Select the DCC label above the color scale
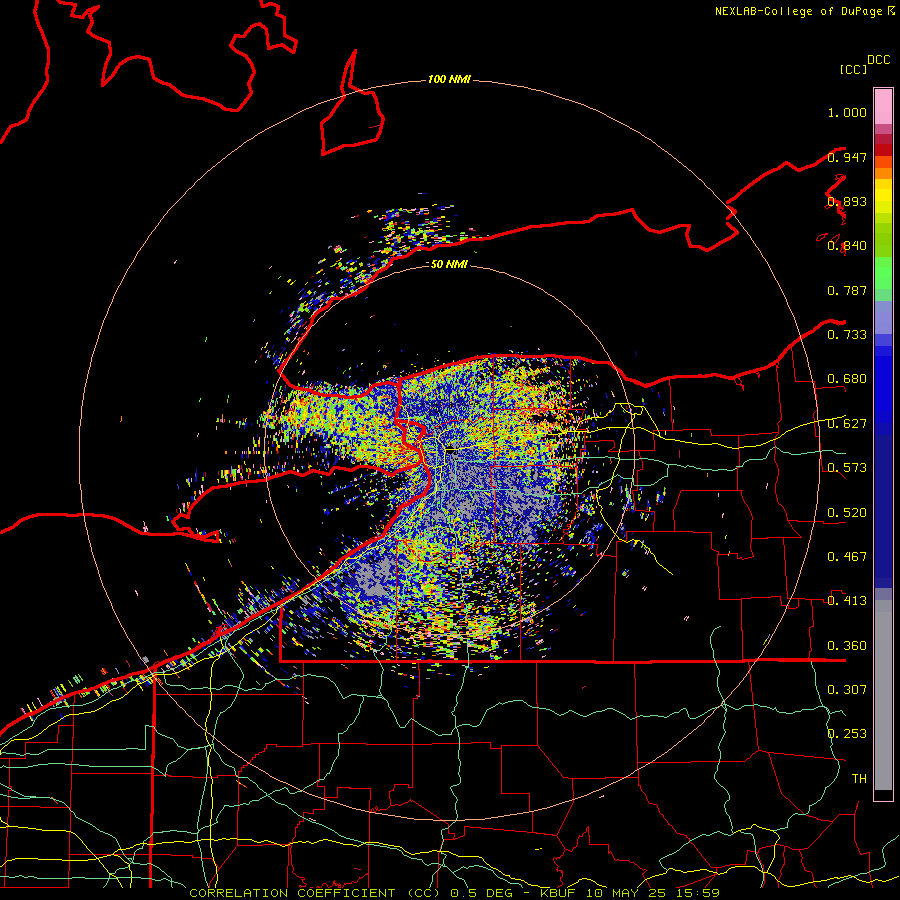This screenshot has height=900, width=900. (x=878, y=60)
